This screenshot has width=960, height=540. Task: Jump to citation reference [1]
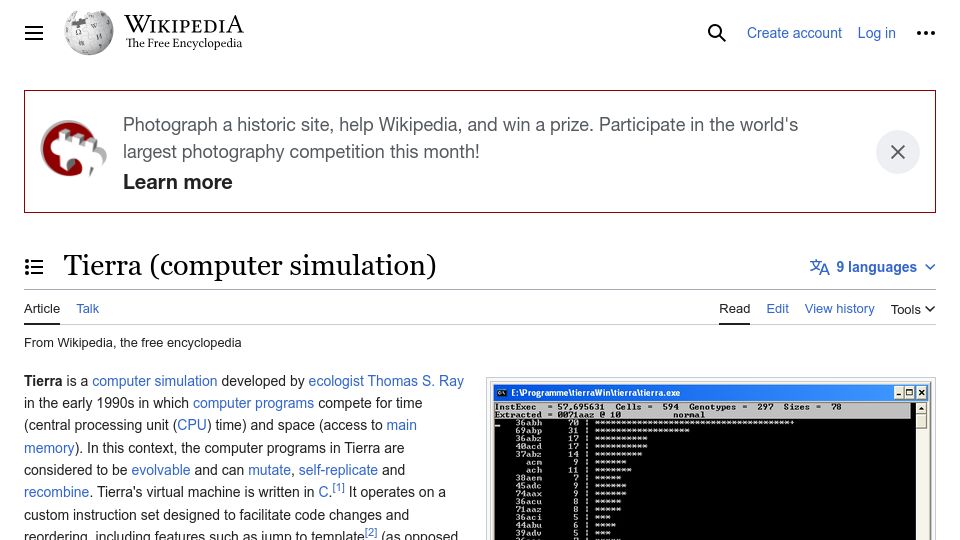(339, 488)
